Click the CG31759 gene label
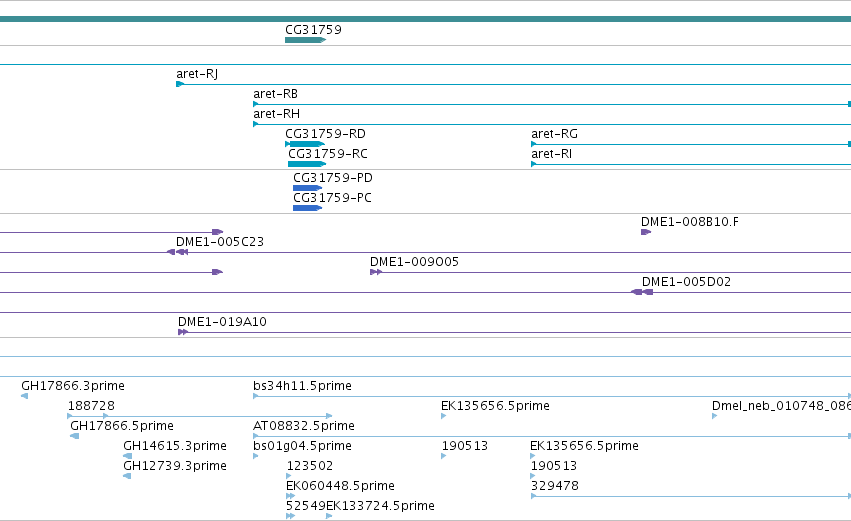Image resolution: width=851 pixels, height=521 pixels. (x=313, y=29)
